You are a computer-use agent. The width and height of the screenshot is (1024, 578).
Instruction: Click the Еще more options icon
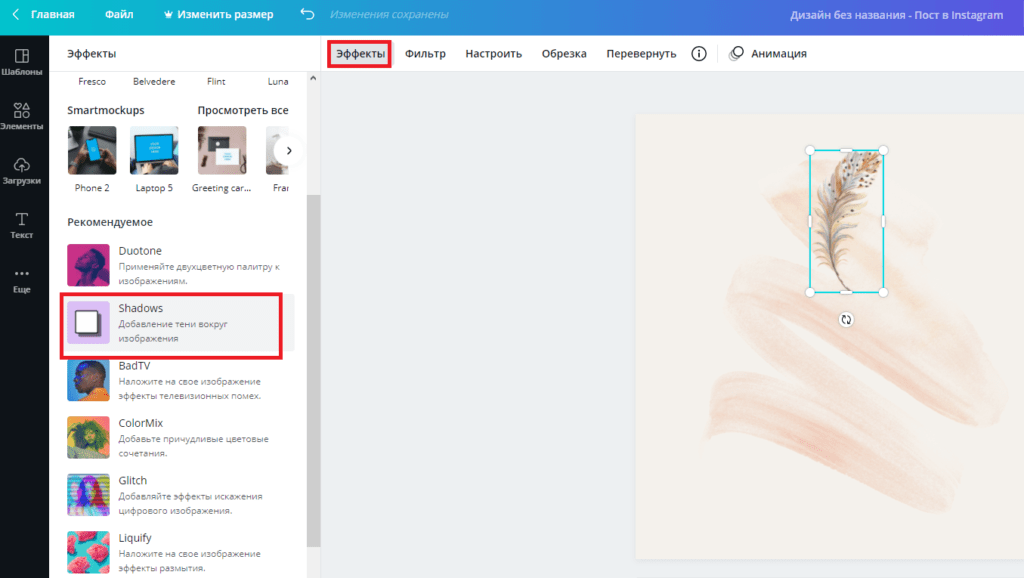tap(22, 279)
